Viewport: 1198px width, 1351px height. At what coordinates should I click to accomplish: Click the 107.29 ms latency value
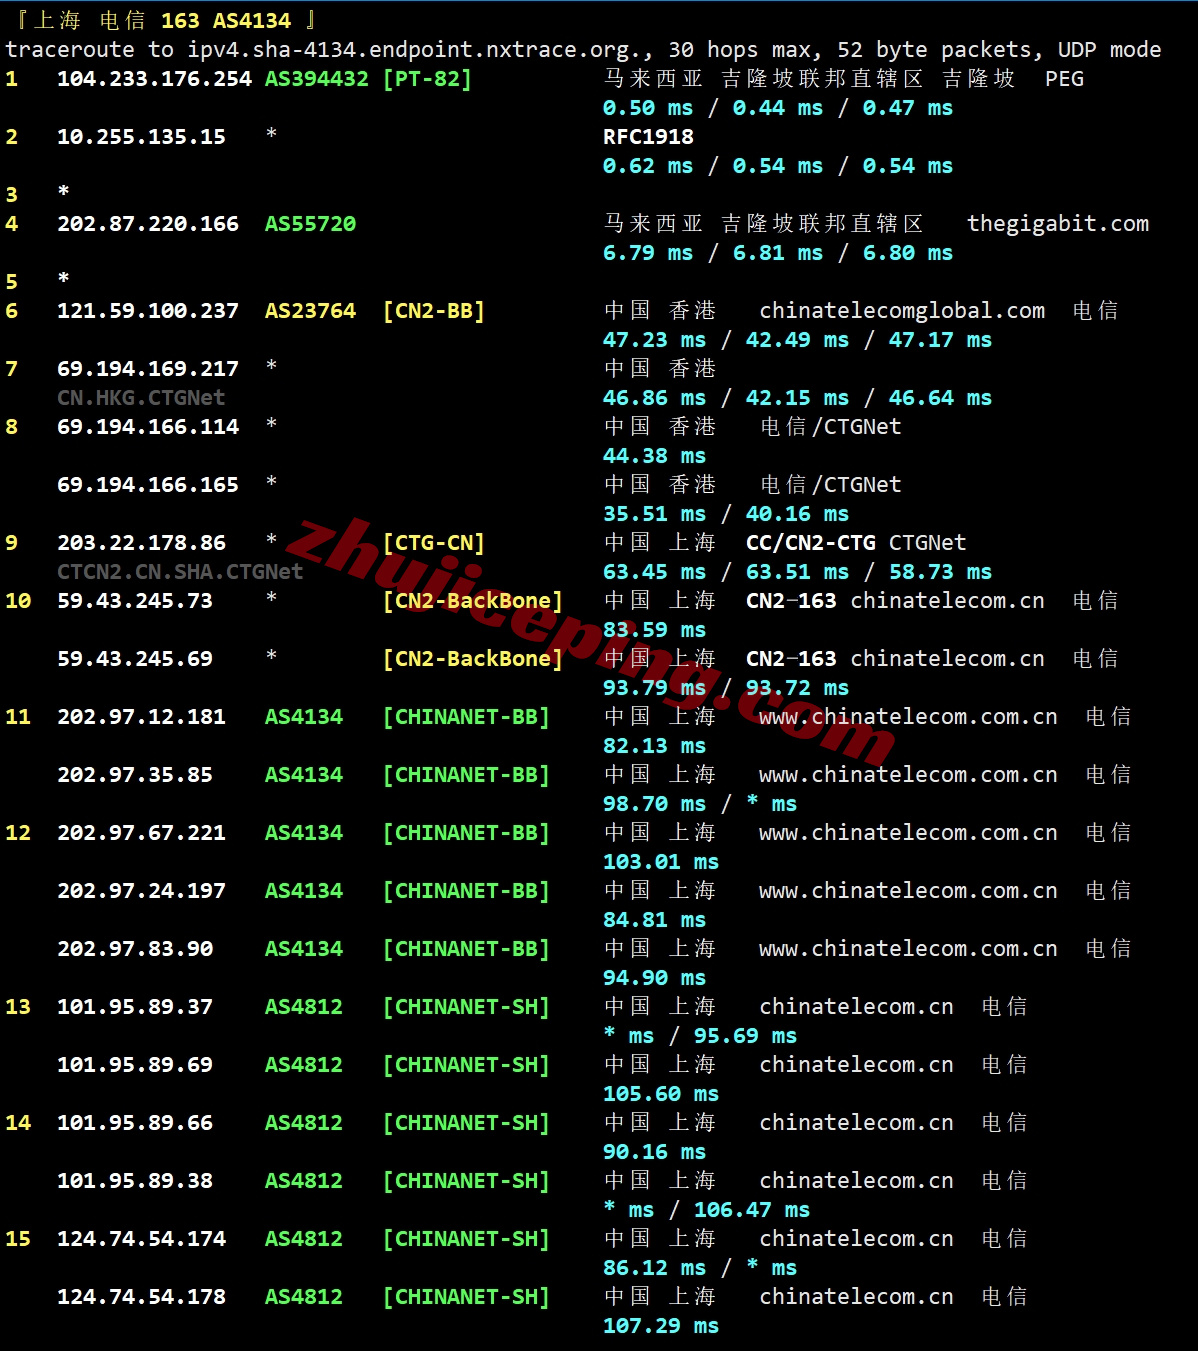(x=661, y=1326)
